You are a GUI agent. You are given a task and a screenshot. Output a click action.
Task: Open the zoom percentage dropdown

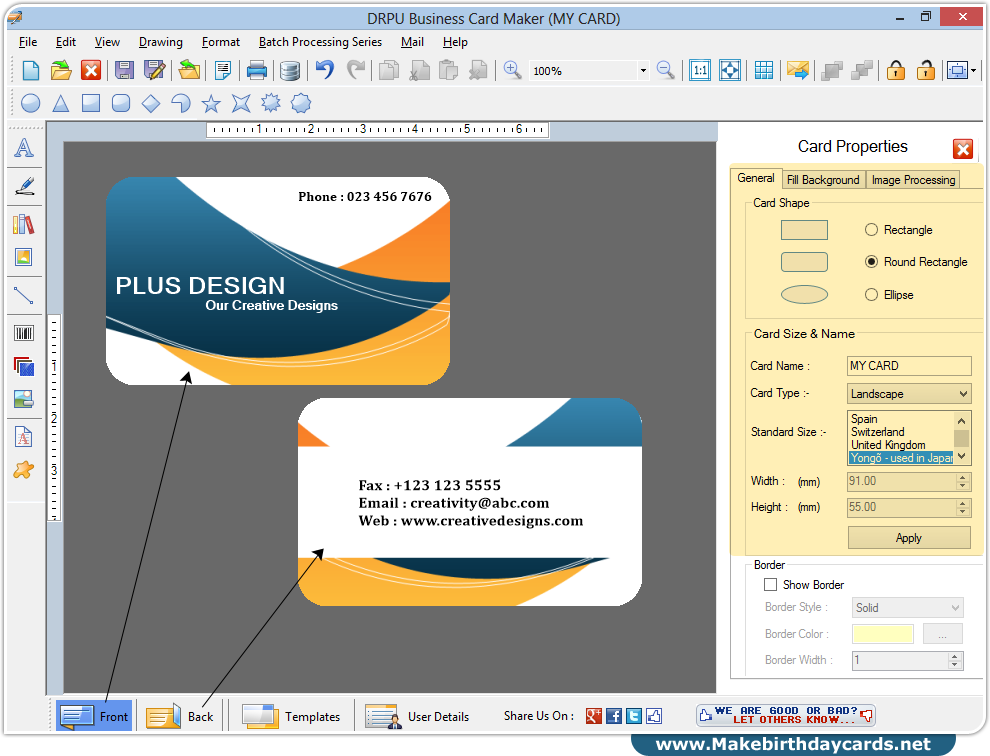tap(643, 71)
